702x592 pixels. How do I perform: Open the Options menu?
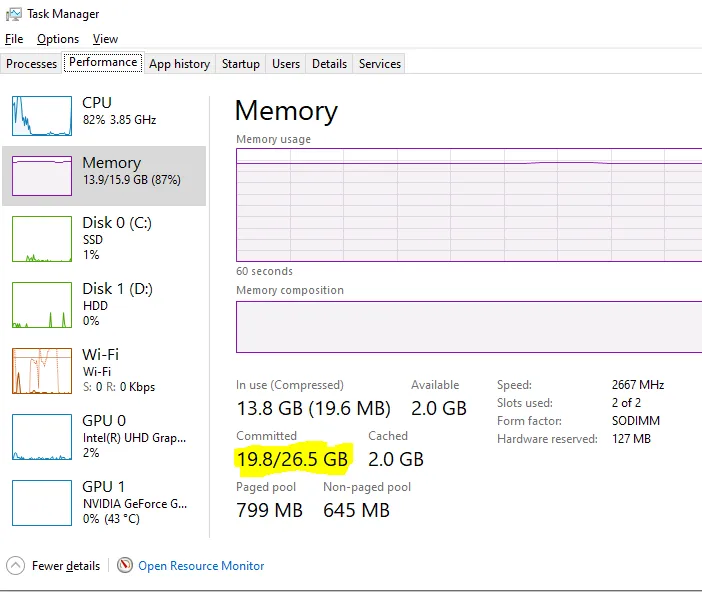pos(58,39)
